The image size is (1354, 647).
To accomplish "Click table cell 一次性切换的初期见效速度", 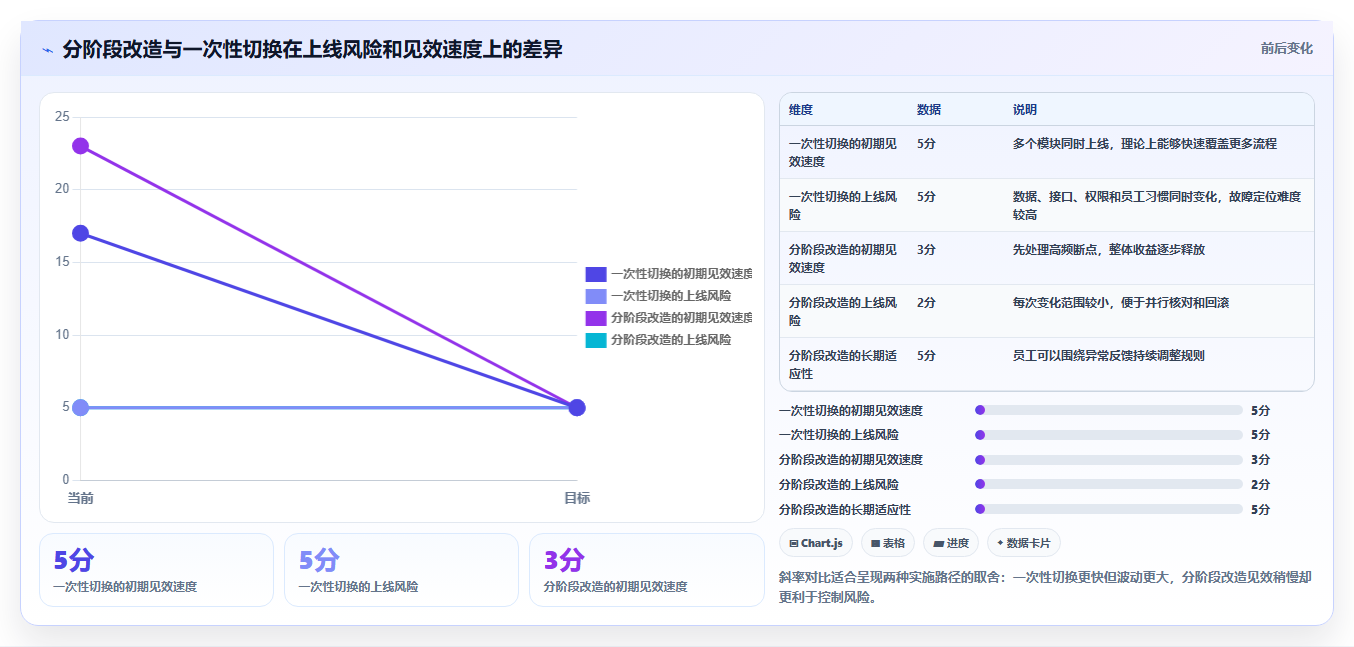I will (x=844, y=152).
